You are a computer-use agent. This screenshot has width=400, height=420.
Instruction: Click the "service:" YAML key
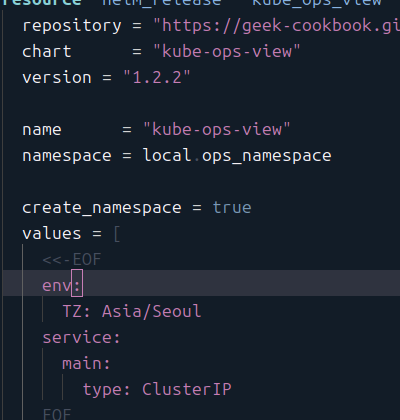[81, 337]
